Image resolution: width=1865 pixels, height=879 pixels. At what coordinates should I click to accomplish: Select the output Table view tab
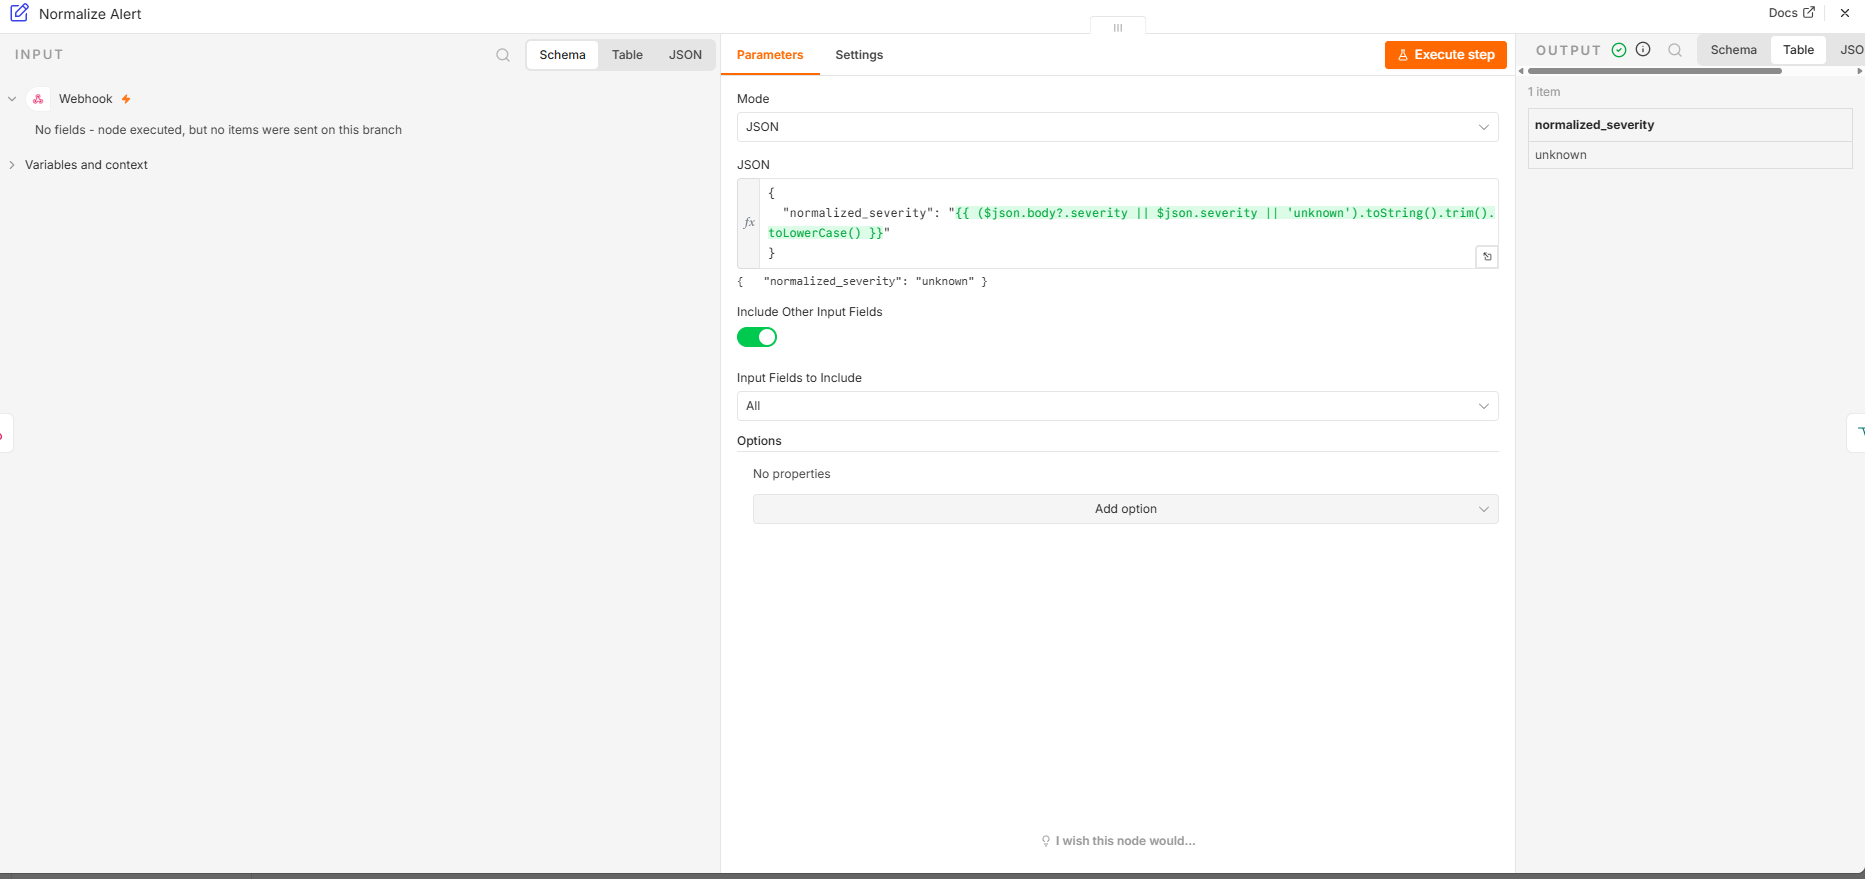point(1798,50)
